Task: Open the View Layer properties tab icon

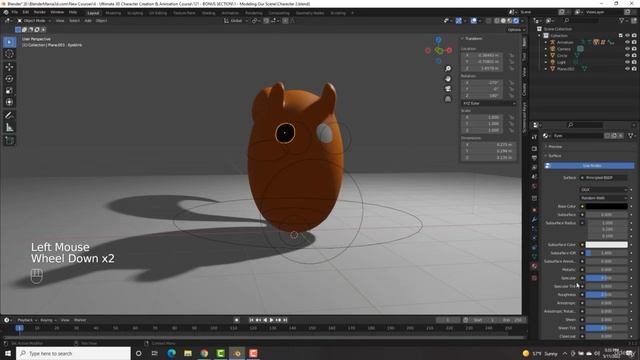Action: click(534, 167)
